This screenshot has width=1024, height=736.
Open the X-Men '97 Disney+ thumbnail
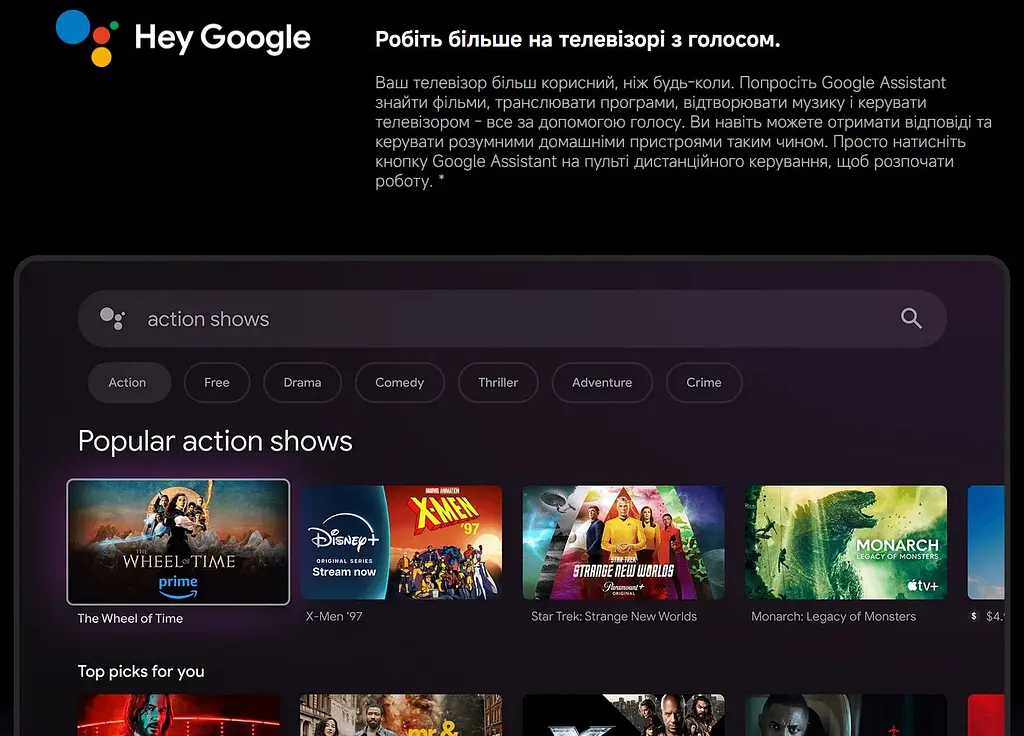tap(401, 542)
